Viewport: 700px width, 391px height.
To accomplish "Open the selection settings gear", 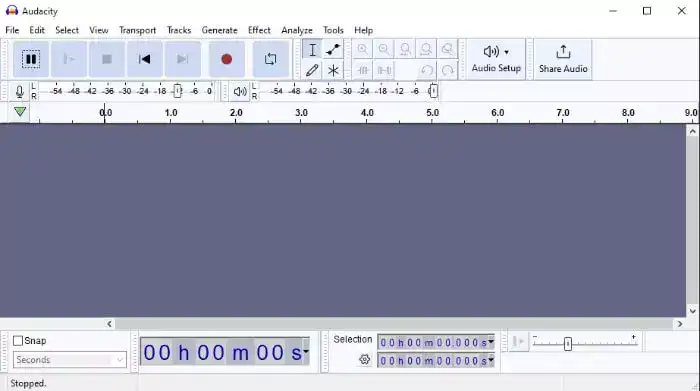I will tap(365, 359).
